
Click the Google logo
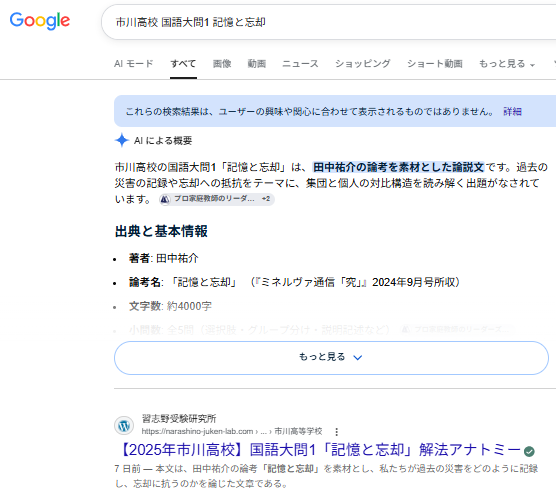pyautogui.click(x=40, y=21)
